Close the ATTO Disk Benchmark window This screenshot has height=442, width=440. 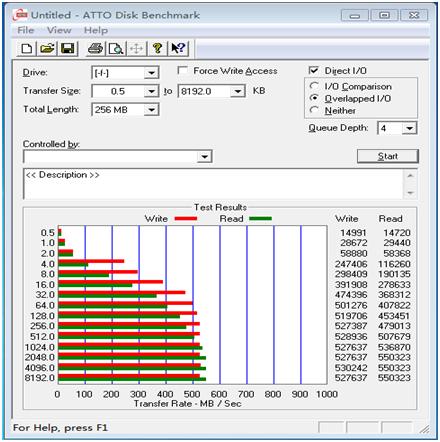[414, 15]
